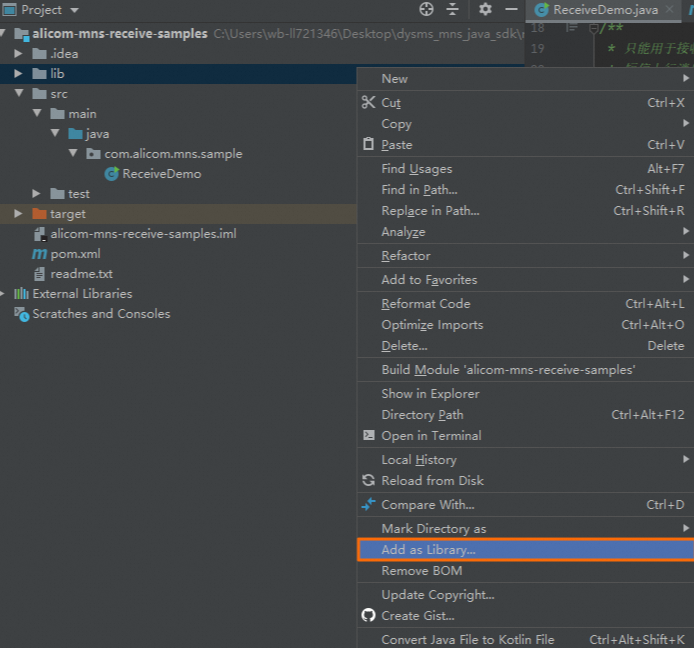This screenshot has height=648, width=694.
Task: Open Mark Directory as submenu
Action: point(525,528)
